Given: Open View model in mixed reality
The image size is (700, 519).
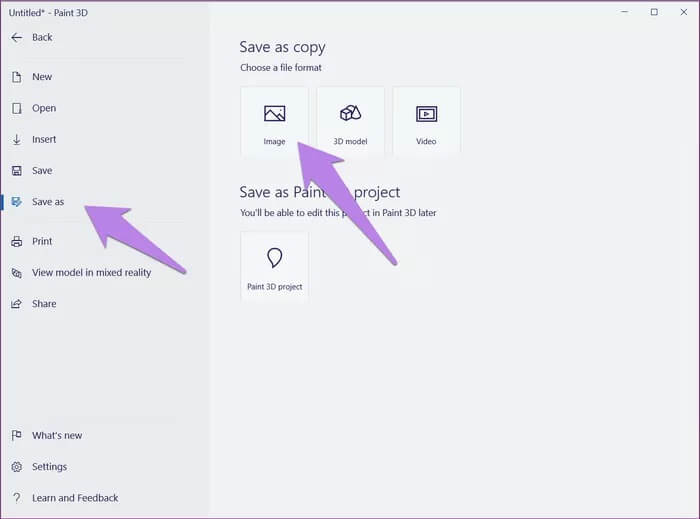Looking at the screenshot, I should [92, 273].
